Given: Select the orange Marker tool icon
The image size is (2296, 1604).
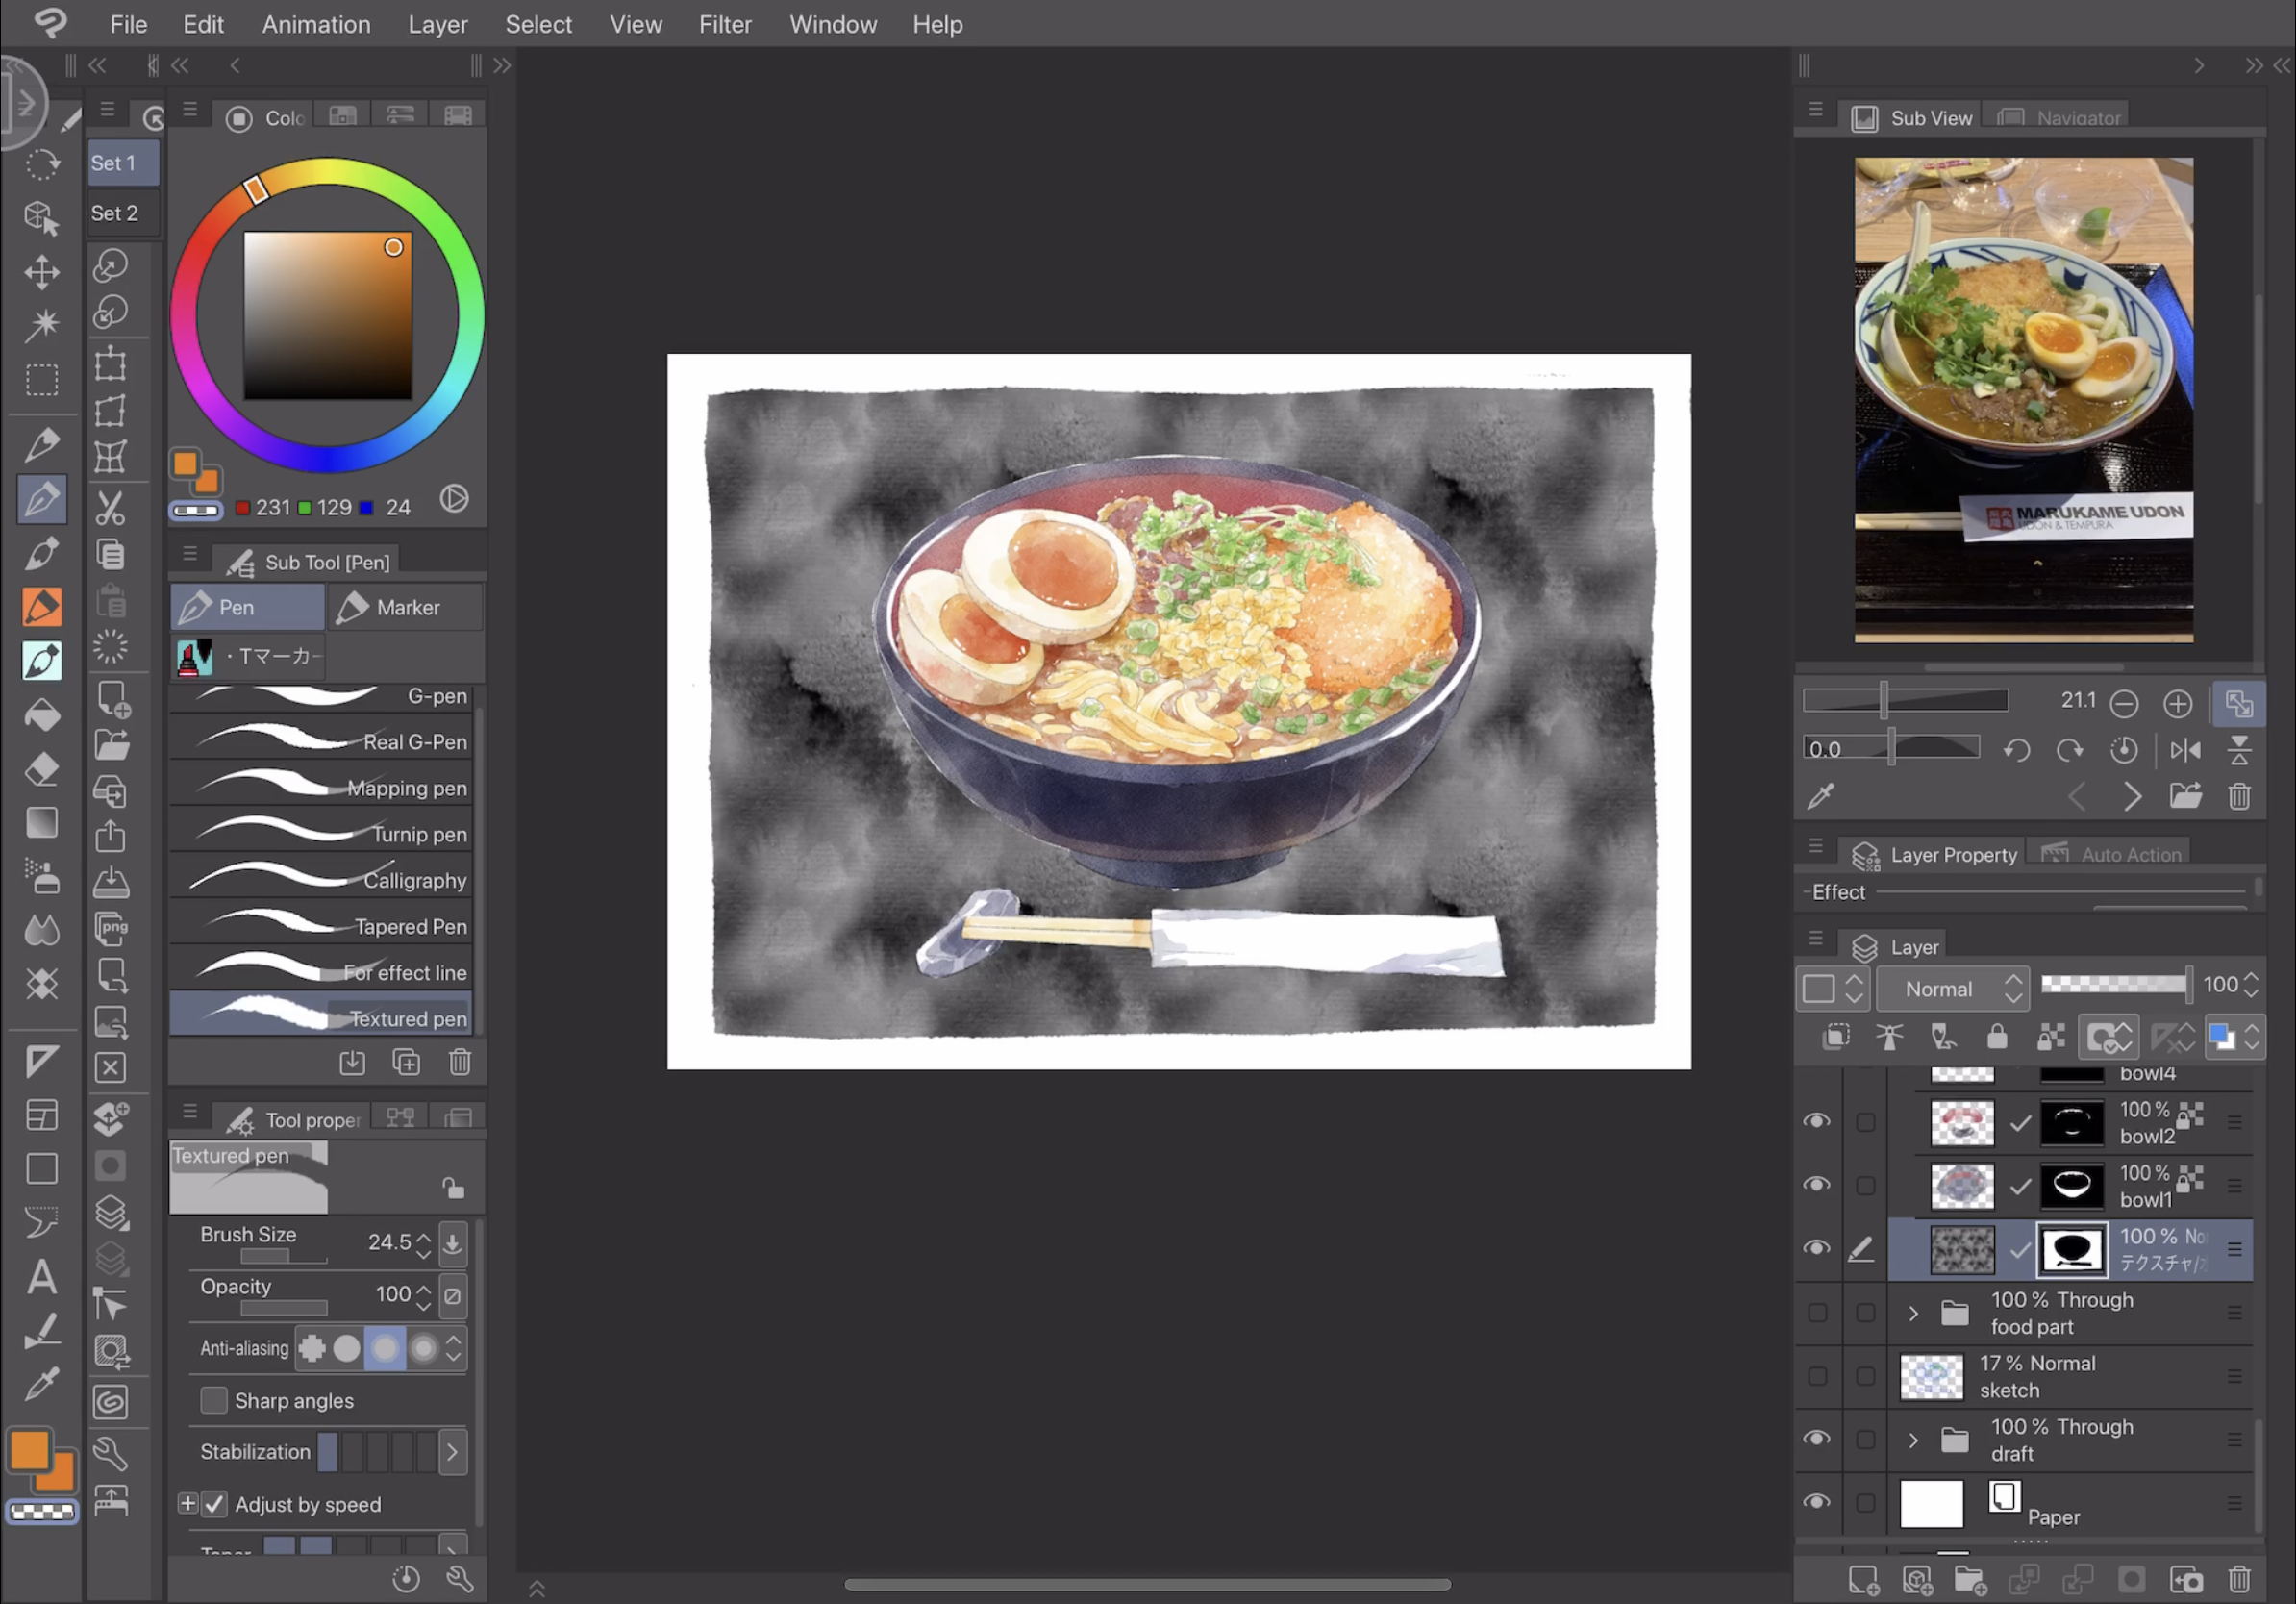Looking at the screenshot, I should (42, 605).
